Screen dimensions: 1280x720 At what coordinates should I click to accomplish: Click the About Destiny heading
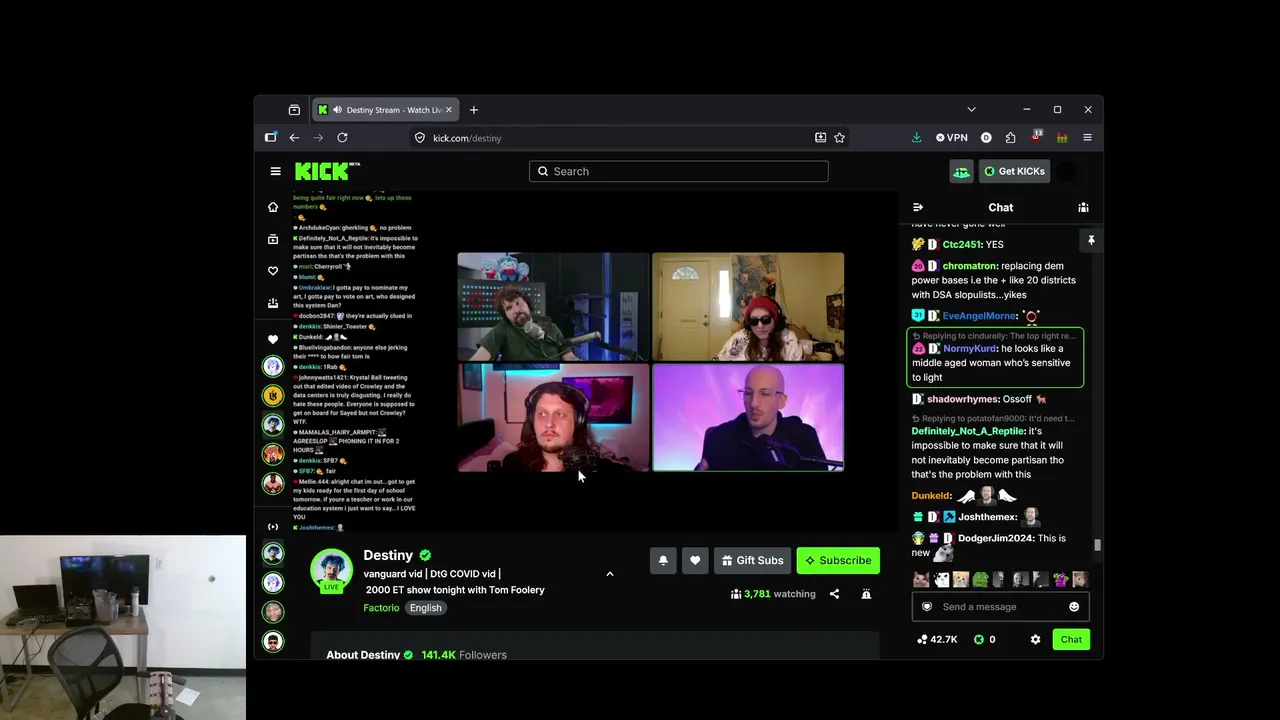(x=363, y=655)
